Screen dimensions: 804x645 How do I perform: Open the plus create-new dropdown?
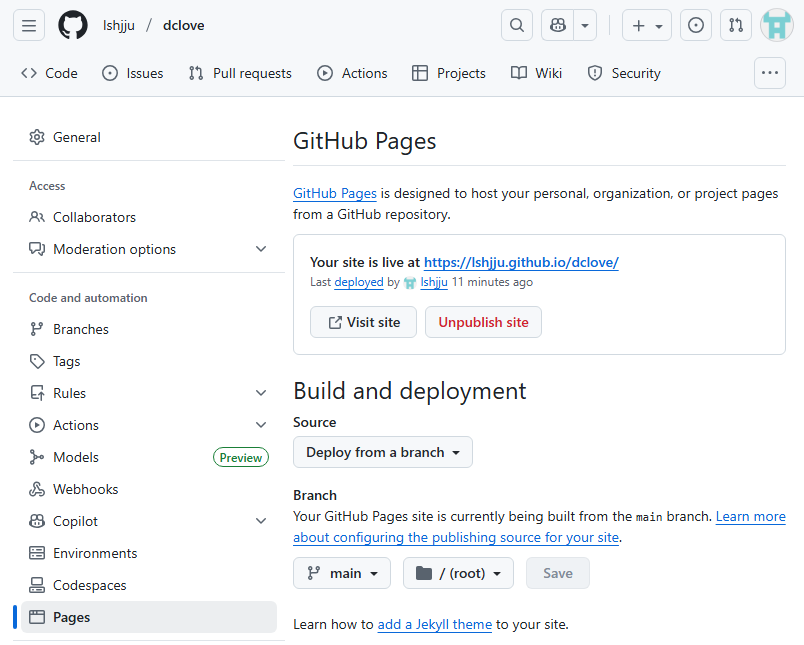pos(647,25)
